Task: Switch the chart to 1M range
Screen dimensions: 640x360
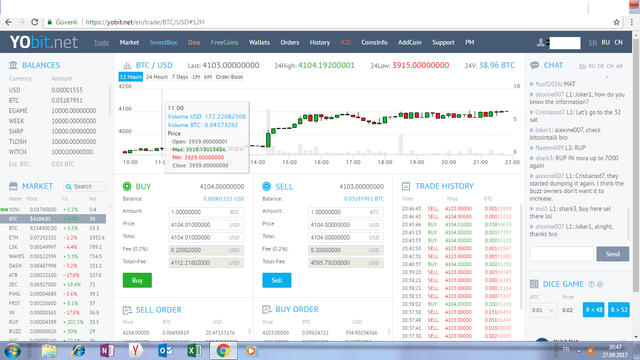Action: tap(196, 77)
